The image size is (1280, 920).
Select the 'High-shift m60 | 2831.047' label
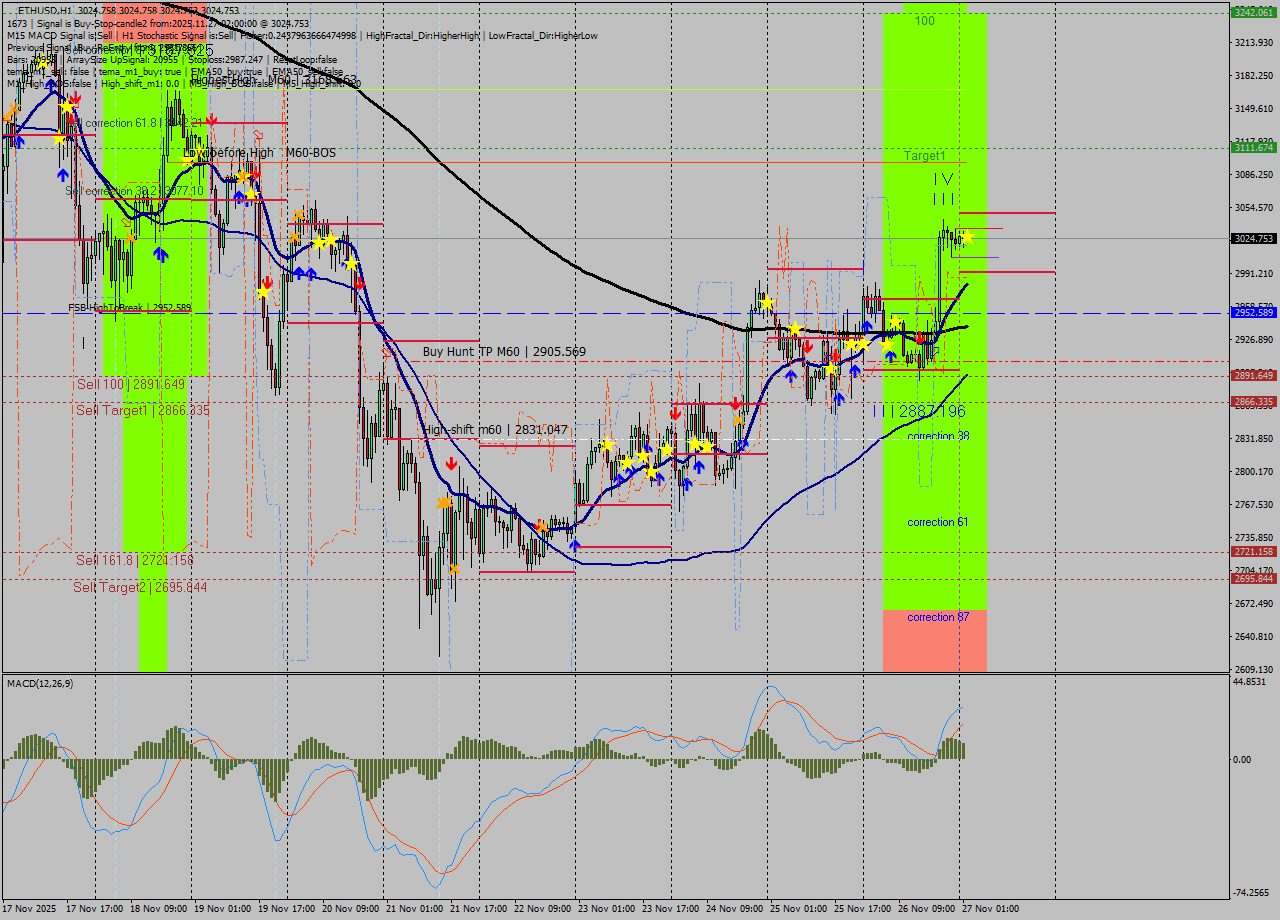(495, 428)
